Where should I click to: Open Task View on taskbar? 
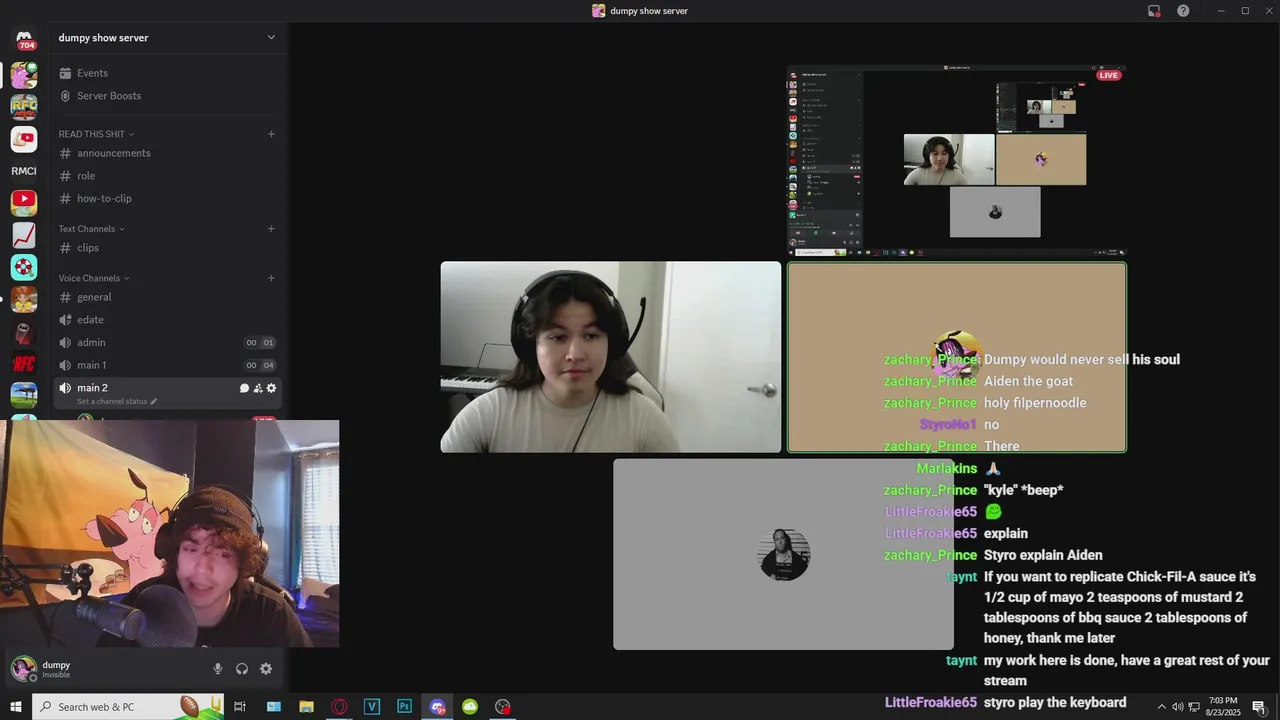click(x=240, y=706)
